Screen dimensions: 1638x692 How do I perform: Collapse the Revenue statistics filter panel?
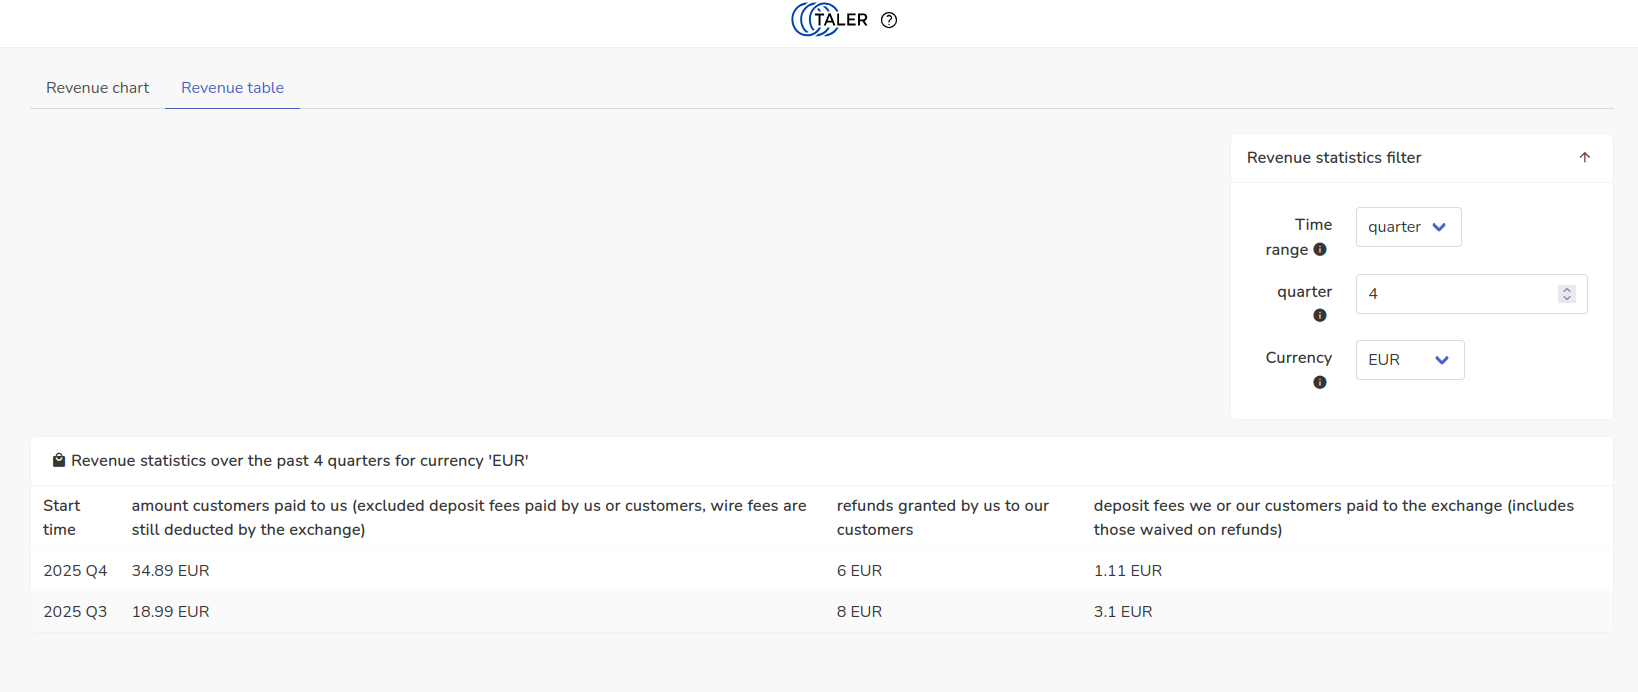coord(1584,158)
